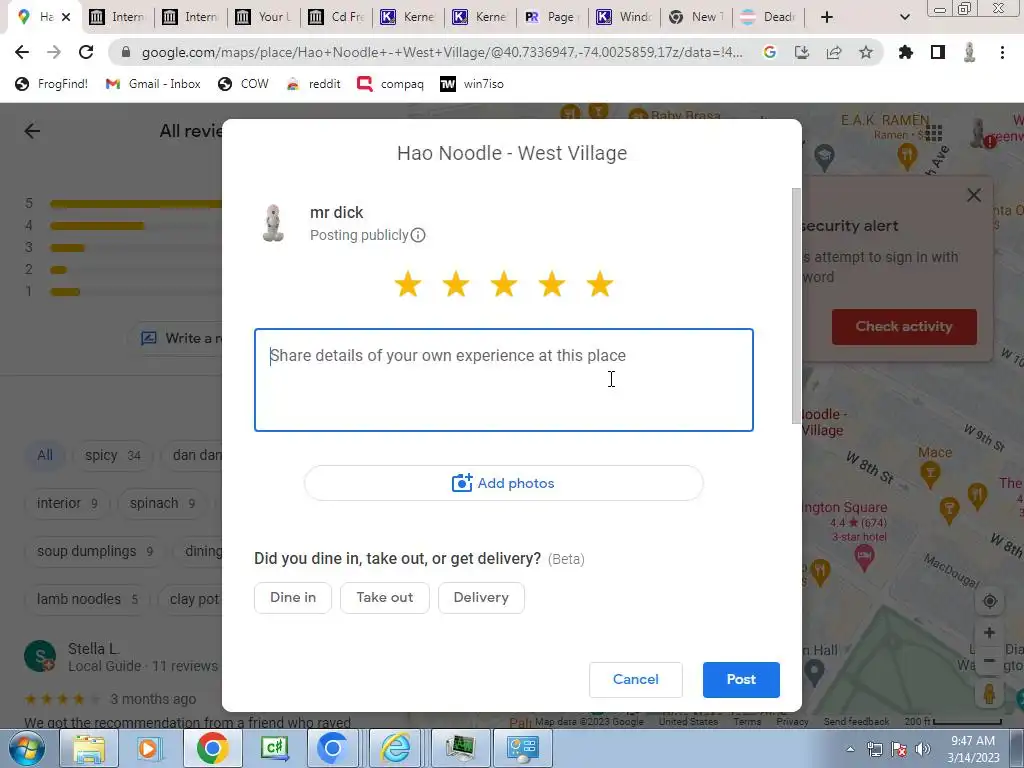1024x768 pixels.
Task: Click the browser forward arrow
Action: pos(54,52)
